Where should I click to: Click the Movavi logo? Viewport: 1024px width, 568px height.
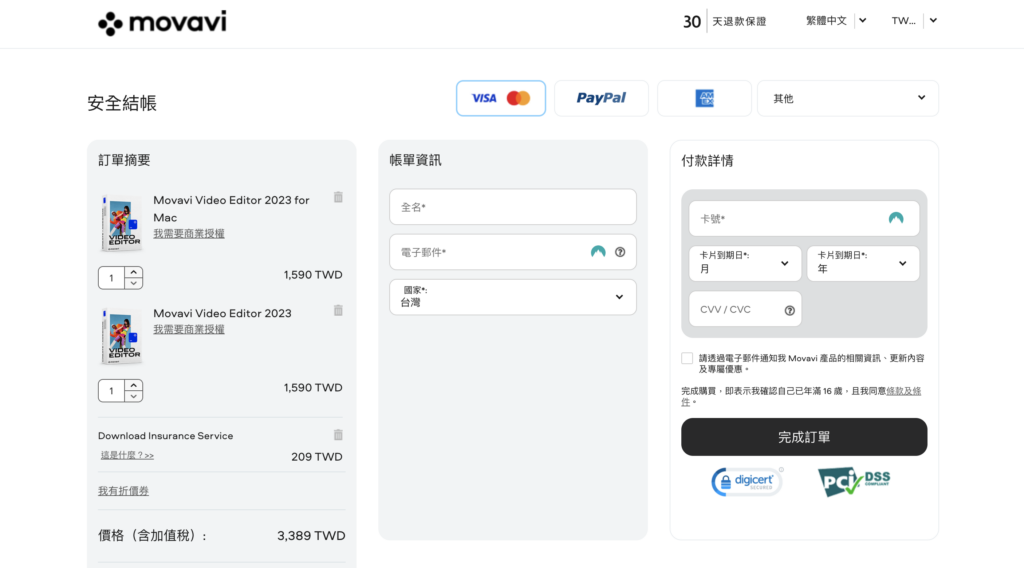tap(162, 23)
